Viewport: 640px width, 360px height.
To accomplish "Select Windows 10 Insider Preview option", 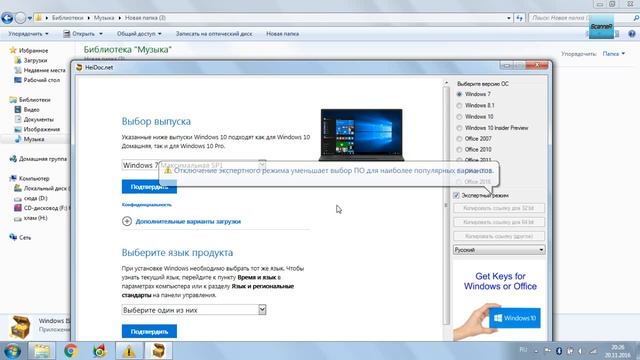I will (459, 128).
